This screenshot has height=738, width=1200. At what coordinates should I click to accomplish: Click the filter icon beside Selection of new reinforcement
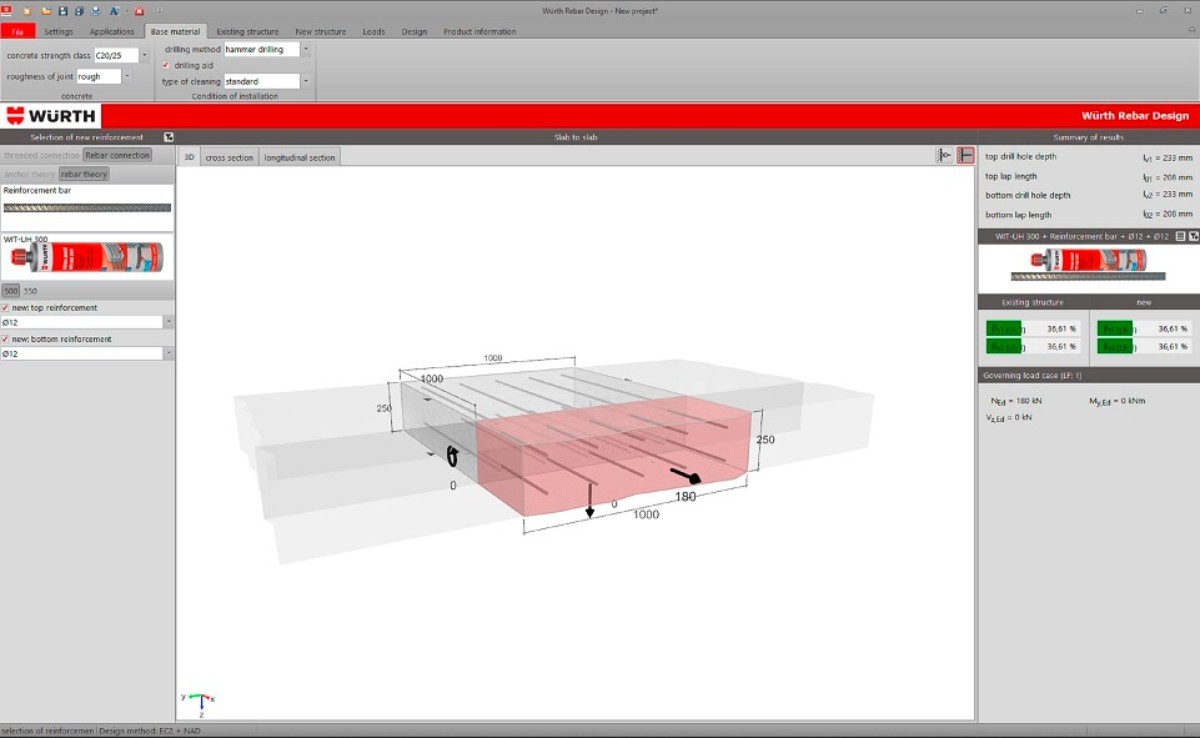click(168, 137)
